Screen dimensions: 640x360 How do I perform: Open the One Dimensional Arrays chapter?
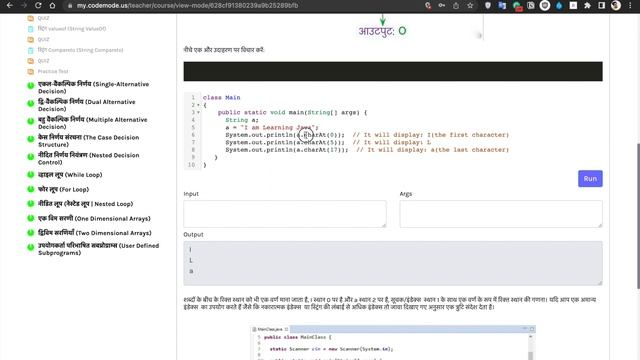click(94, 218)
